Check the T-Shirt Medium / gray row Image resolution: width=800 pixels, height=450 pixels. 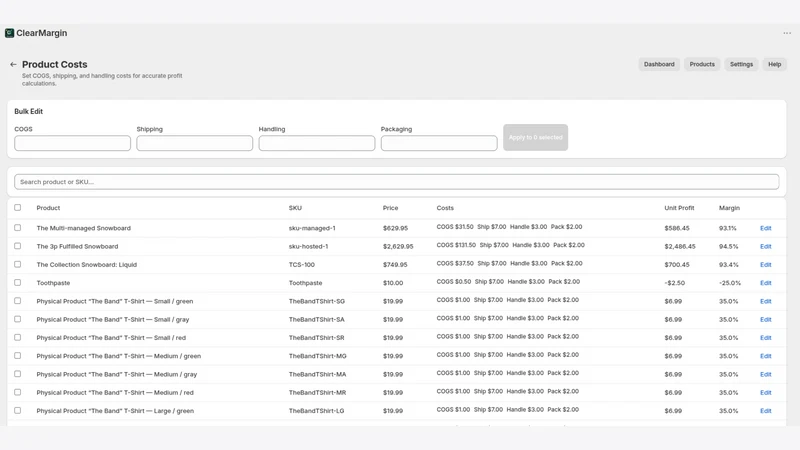pos(17,374)
